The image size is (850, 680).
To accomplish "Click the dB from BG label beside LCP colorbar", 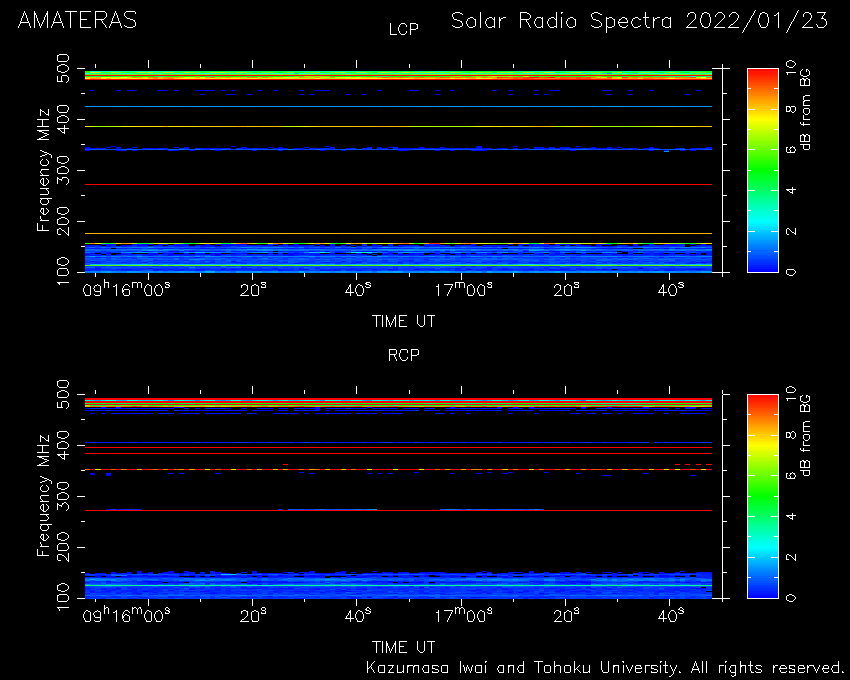I will click(806, 122).
